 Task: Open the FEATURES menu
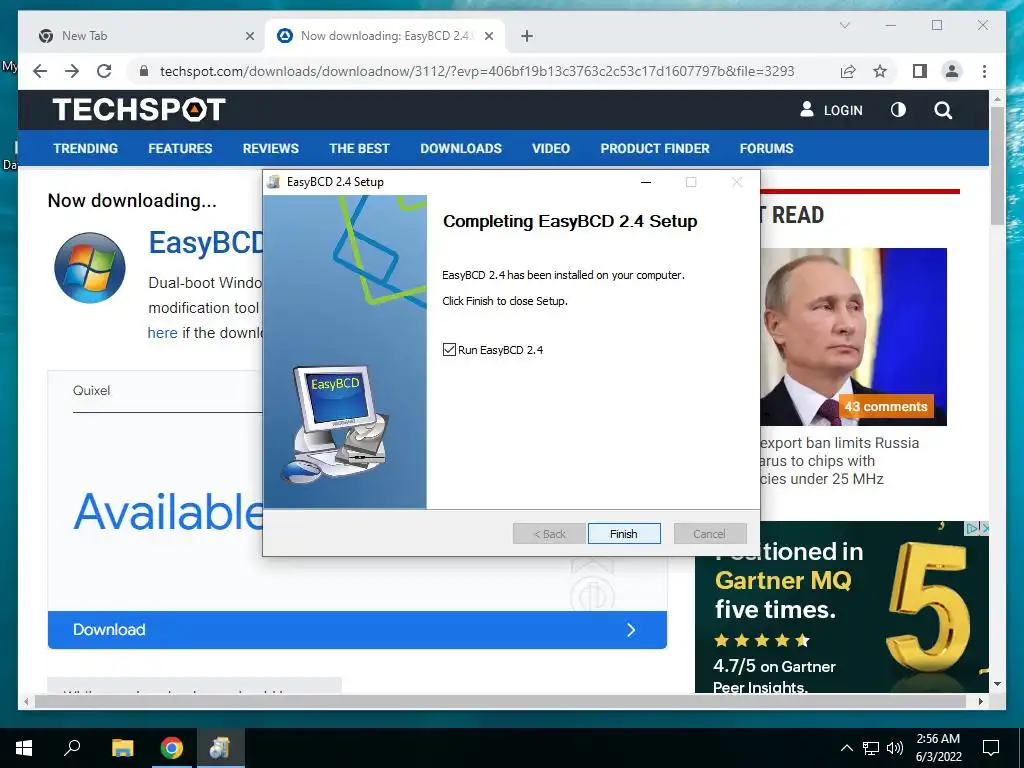coord(180,148)
